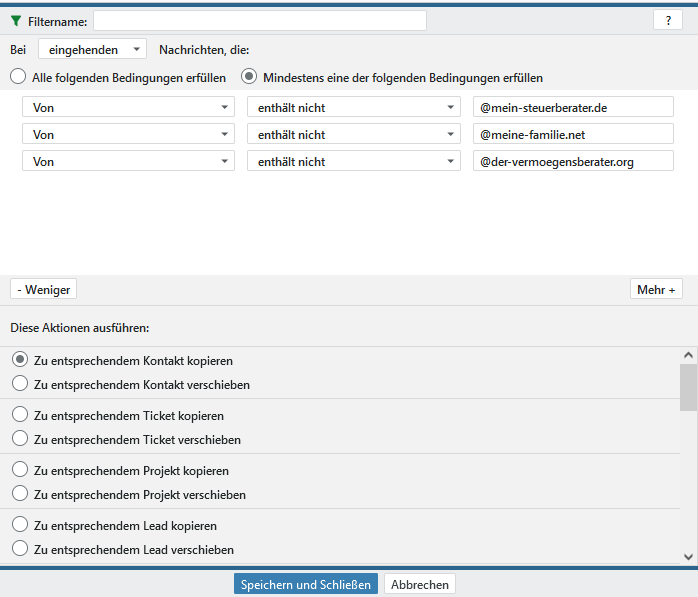Select 'Mindestens eine der folgenden Bedingungen erfüllen'
This screenshot has width=698, height=597.
coord(249,77)
